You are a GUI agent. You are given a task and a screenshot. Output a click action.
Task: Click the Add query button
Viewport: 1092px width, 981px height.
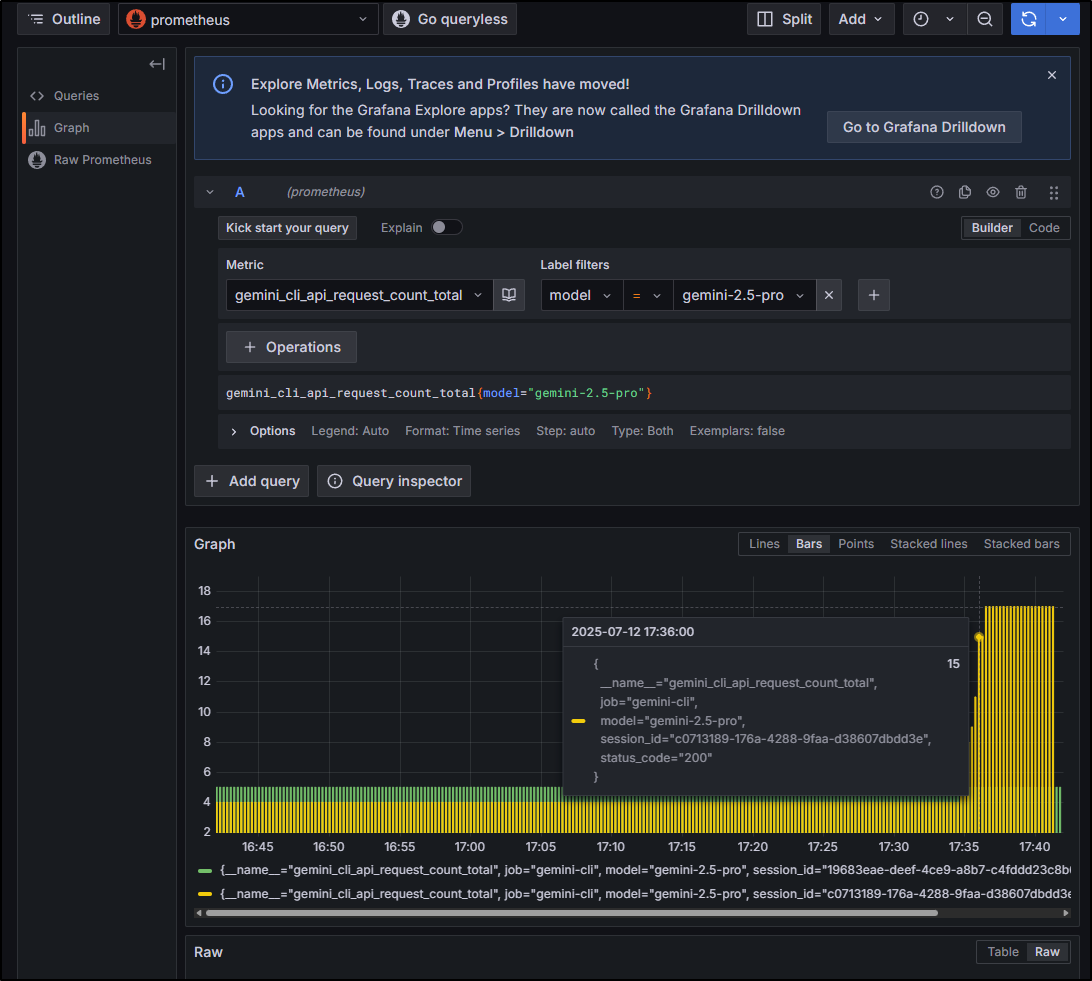click(x=251, y=481)
